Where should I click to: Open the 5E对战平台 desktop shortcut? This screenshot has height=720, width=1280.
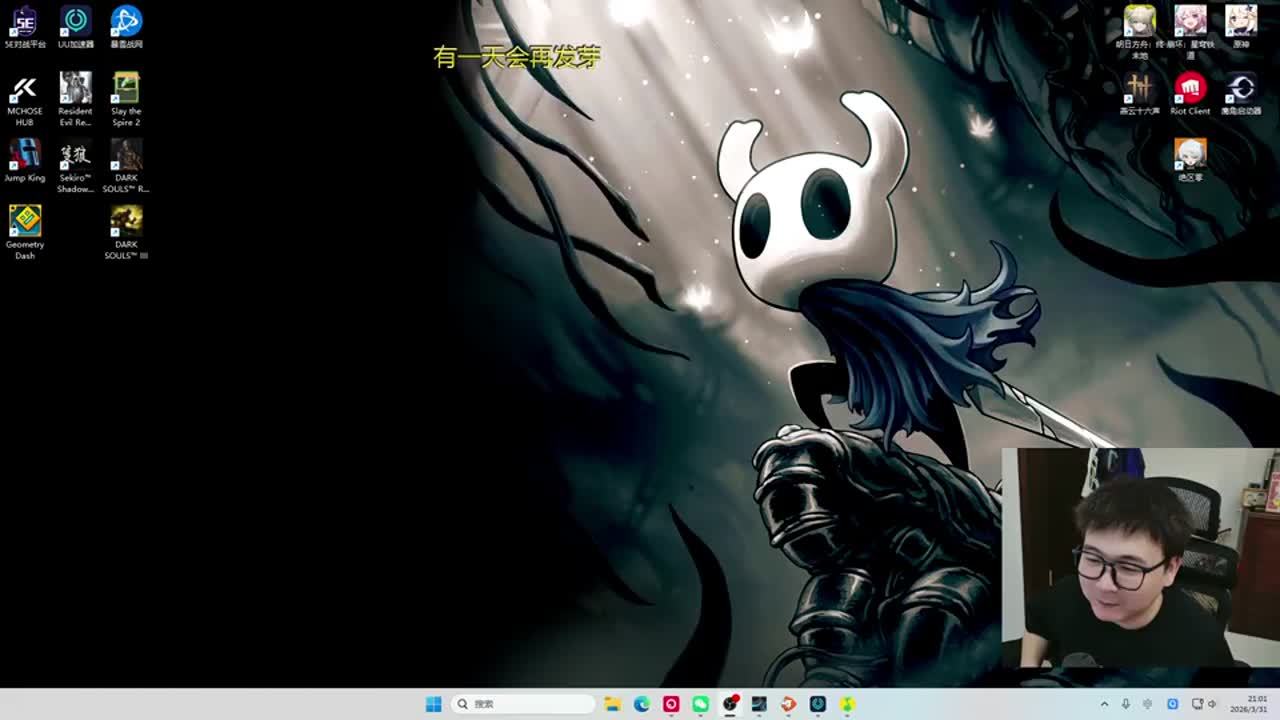point(24,22)
